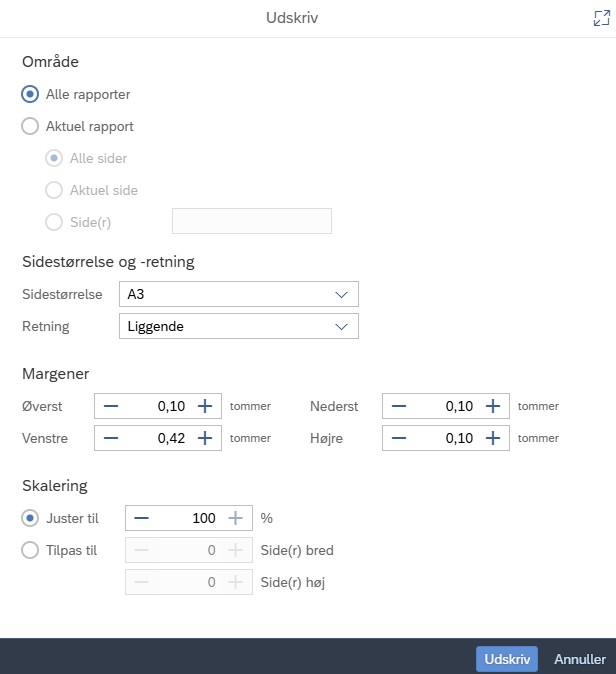This screenshot has height=674, width=616.
Task: Open the Sidestørrelse dropdown showing A3
Action: 238,295
